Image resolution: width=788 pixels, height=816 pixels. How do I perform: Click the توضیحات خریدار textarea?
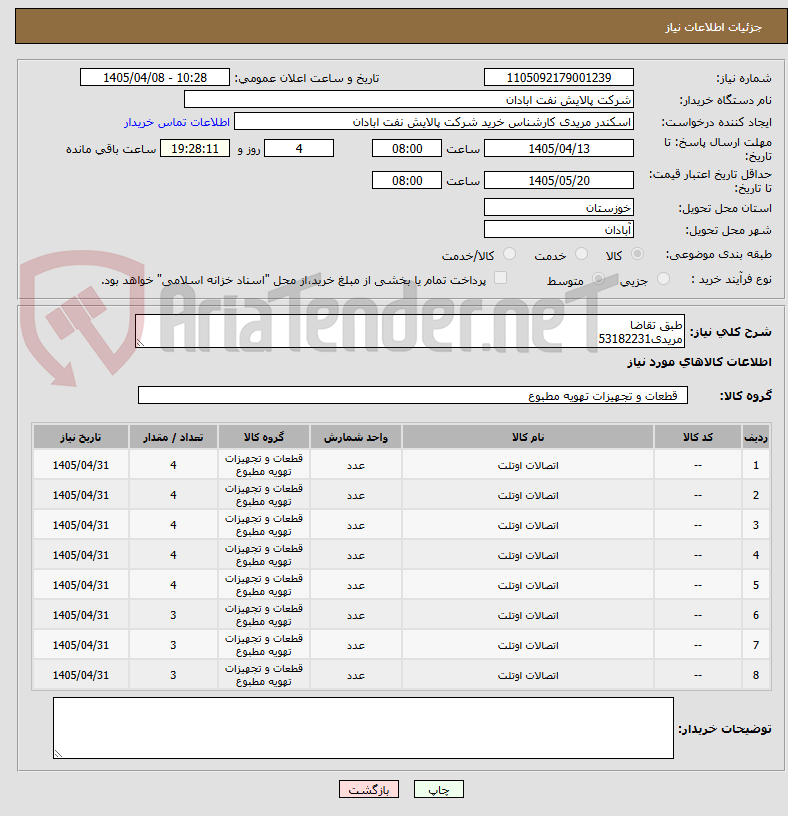pyautogui.click(x=363, y=728)
